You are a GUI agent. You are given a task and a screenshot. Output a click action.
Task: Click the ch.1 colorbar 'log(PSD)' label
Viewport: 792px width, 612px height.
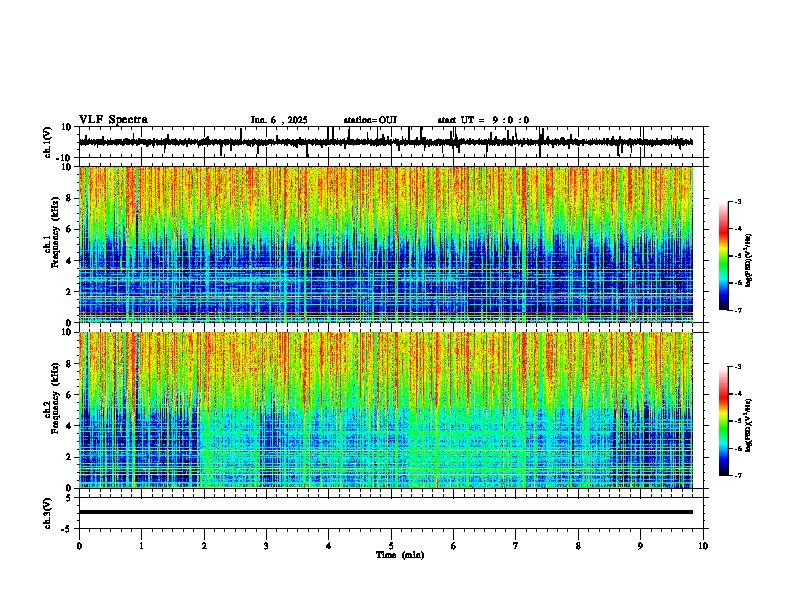[x=749, y=261]
